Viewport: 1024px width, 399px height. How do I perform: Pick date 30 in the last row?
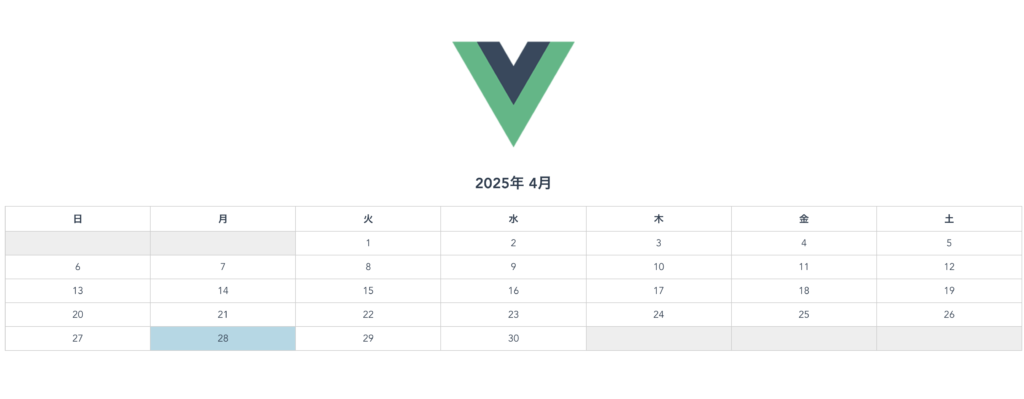tap(513, 338)
